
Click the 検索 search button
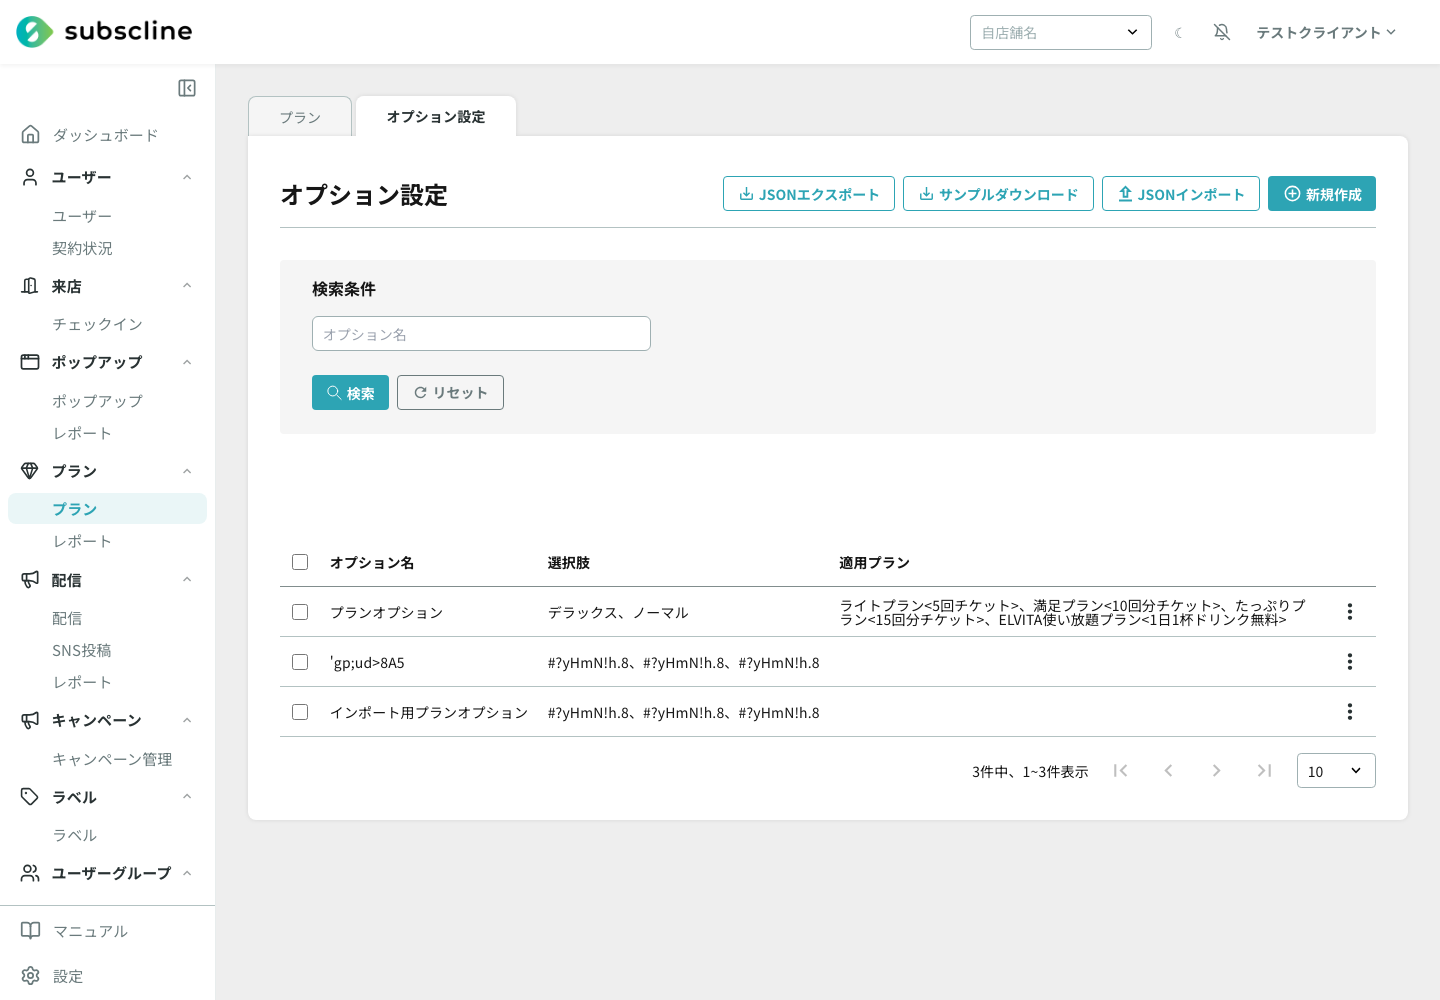pos(350,393)
